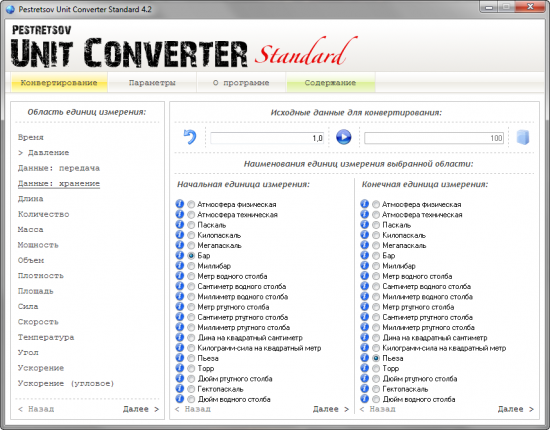
Task: Select target unit Килопаскаль radio
Action: 376,235
